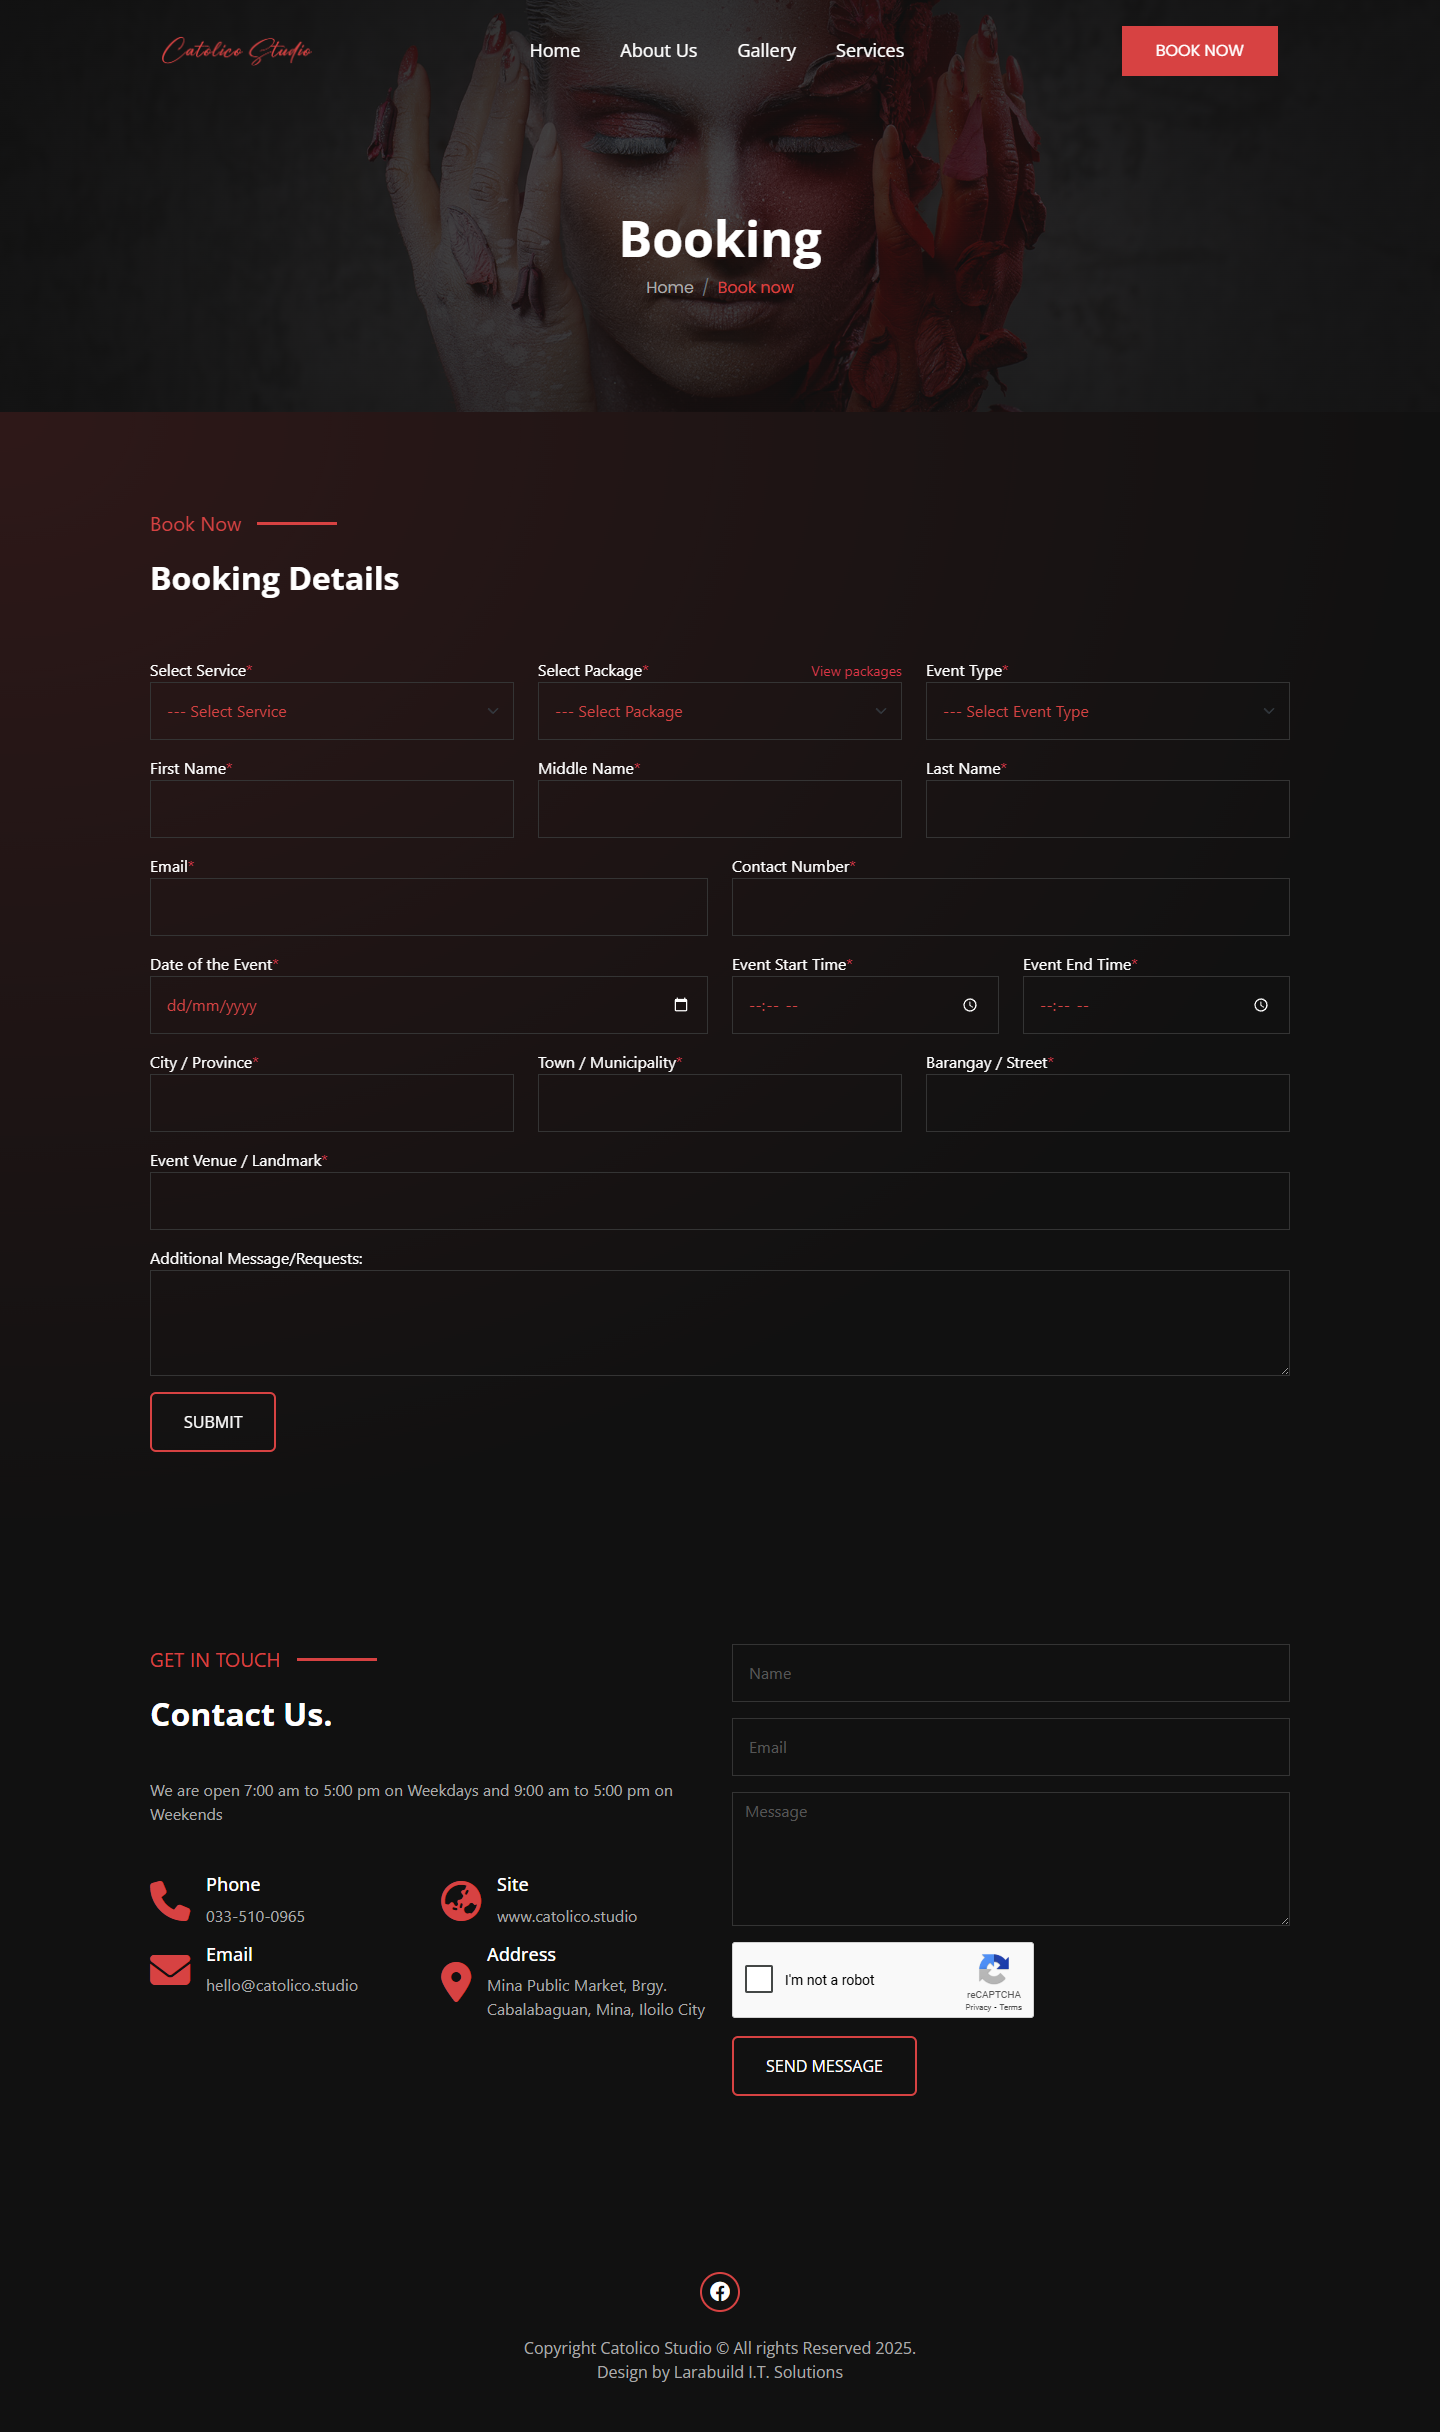Go to About Us in navigation
1440x2432 pixels.
[x=658, y=50]
